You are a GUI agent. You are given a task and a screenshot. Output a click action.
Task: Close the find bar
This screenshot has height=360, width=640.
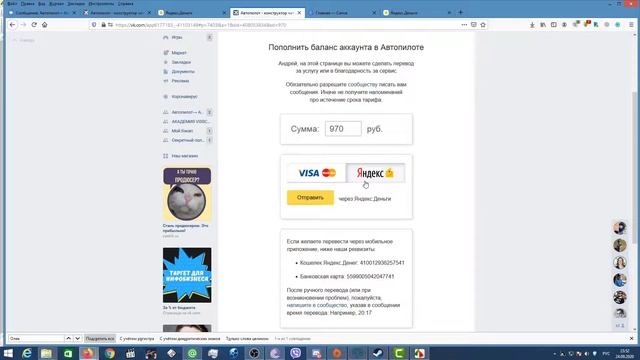[631, 338]
